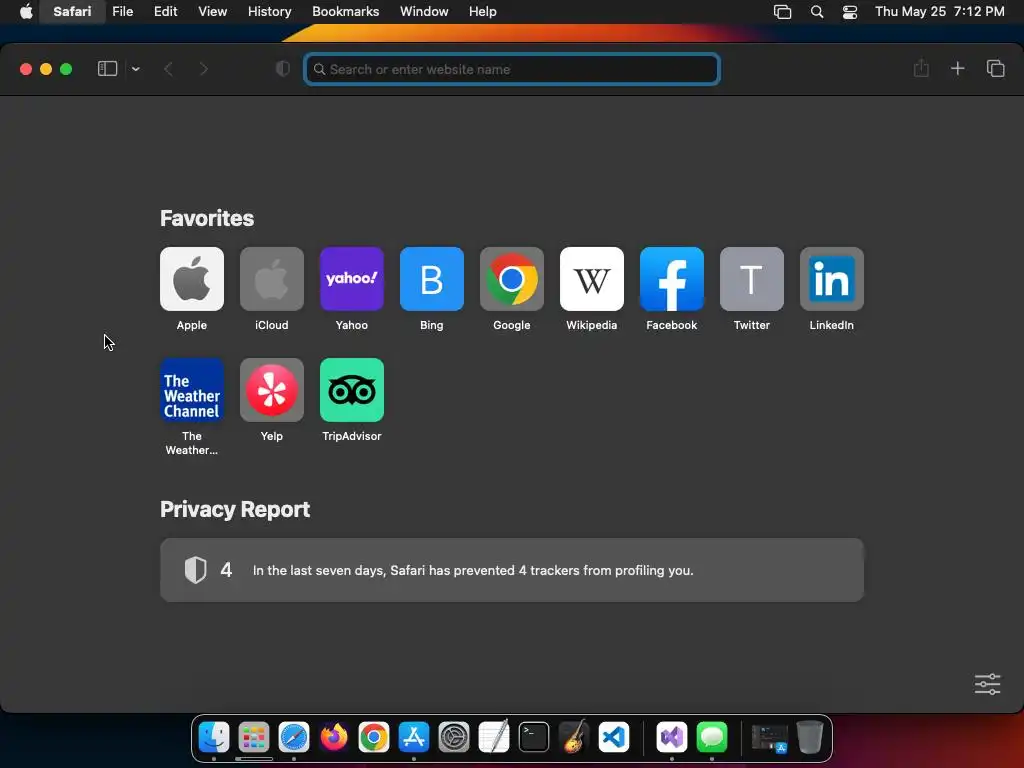Open System Settings from the Dock
This screenshot has width=1024, height=768.
coord(454,738)
